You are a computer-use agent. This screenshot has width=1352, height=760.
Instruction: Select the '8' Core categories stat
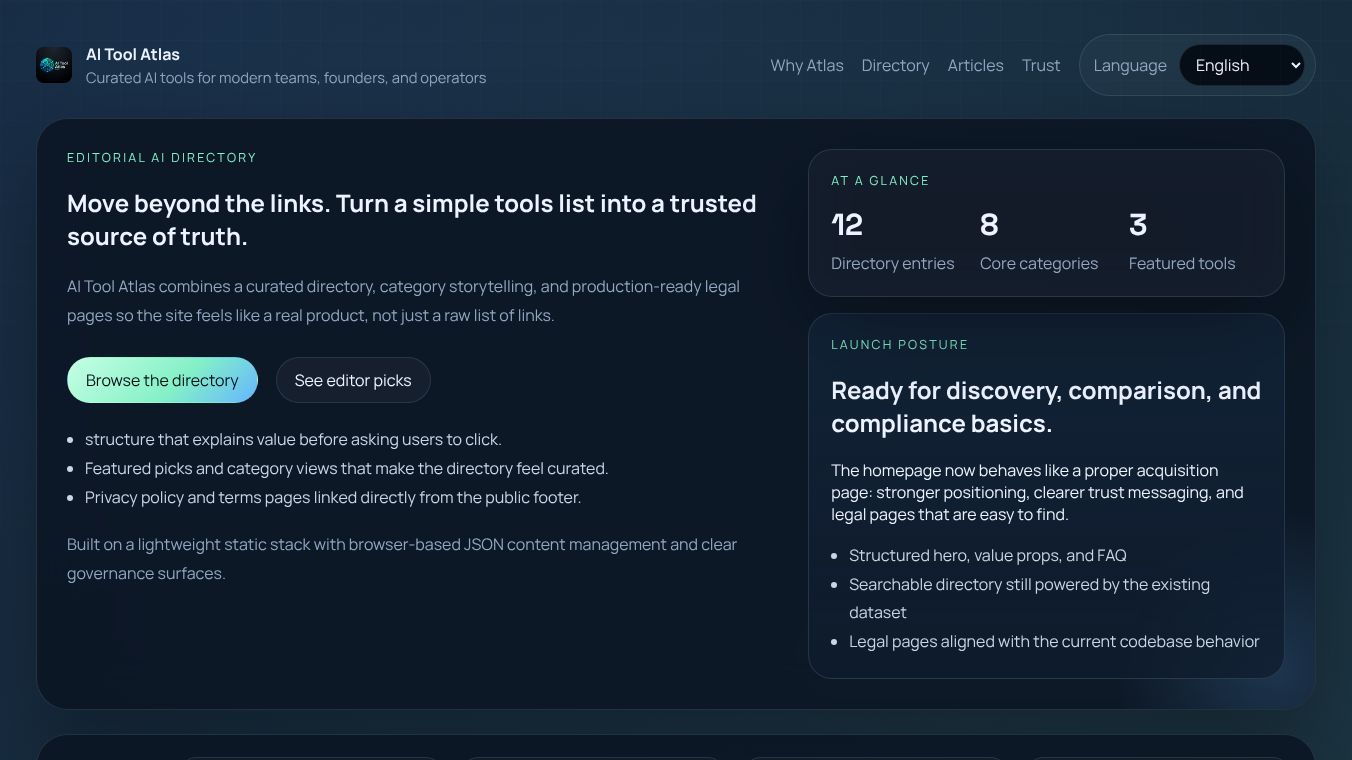tap(1039, 241)
